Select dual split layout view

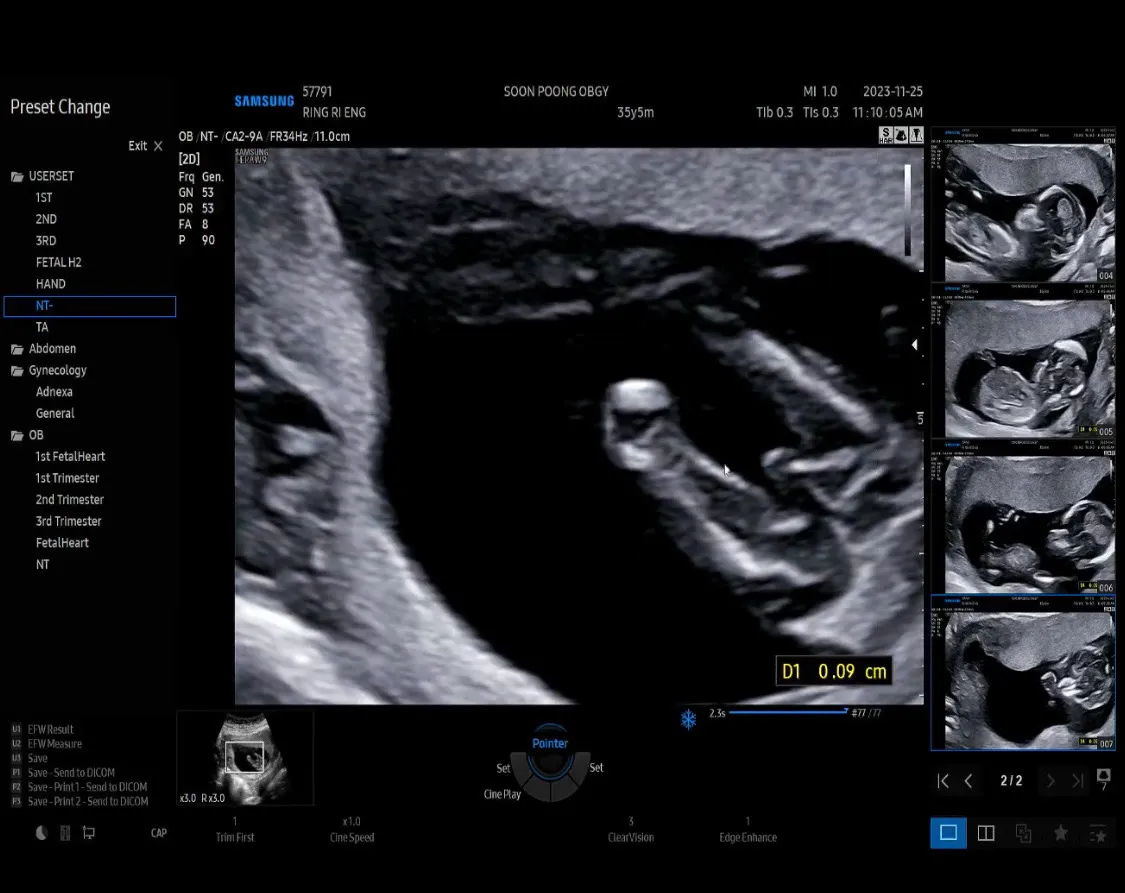point(986,833)
